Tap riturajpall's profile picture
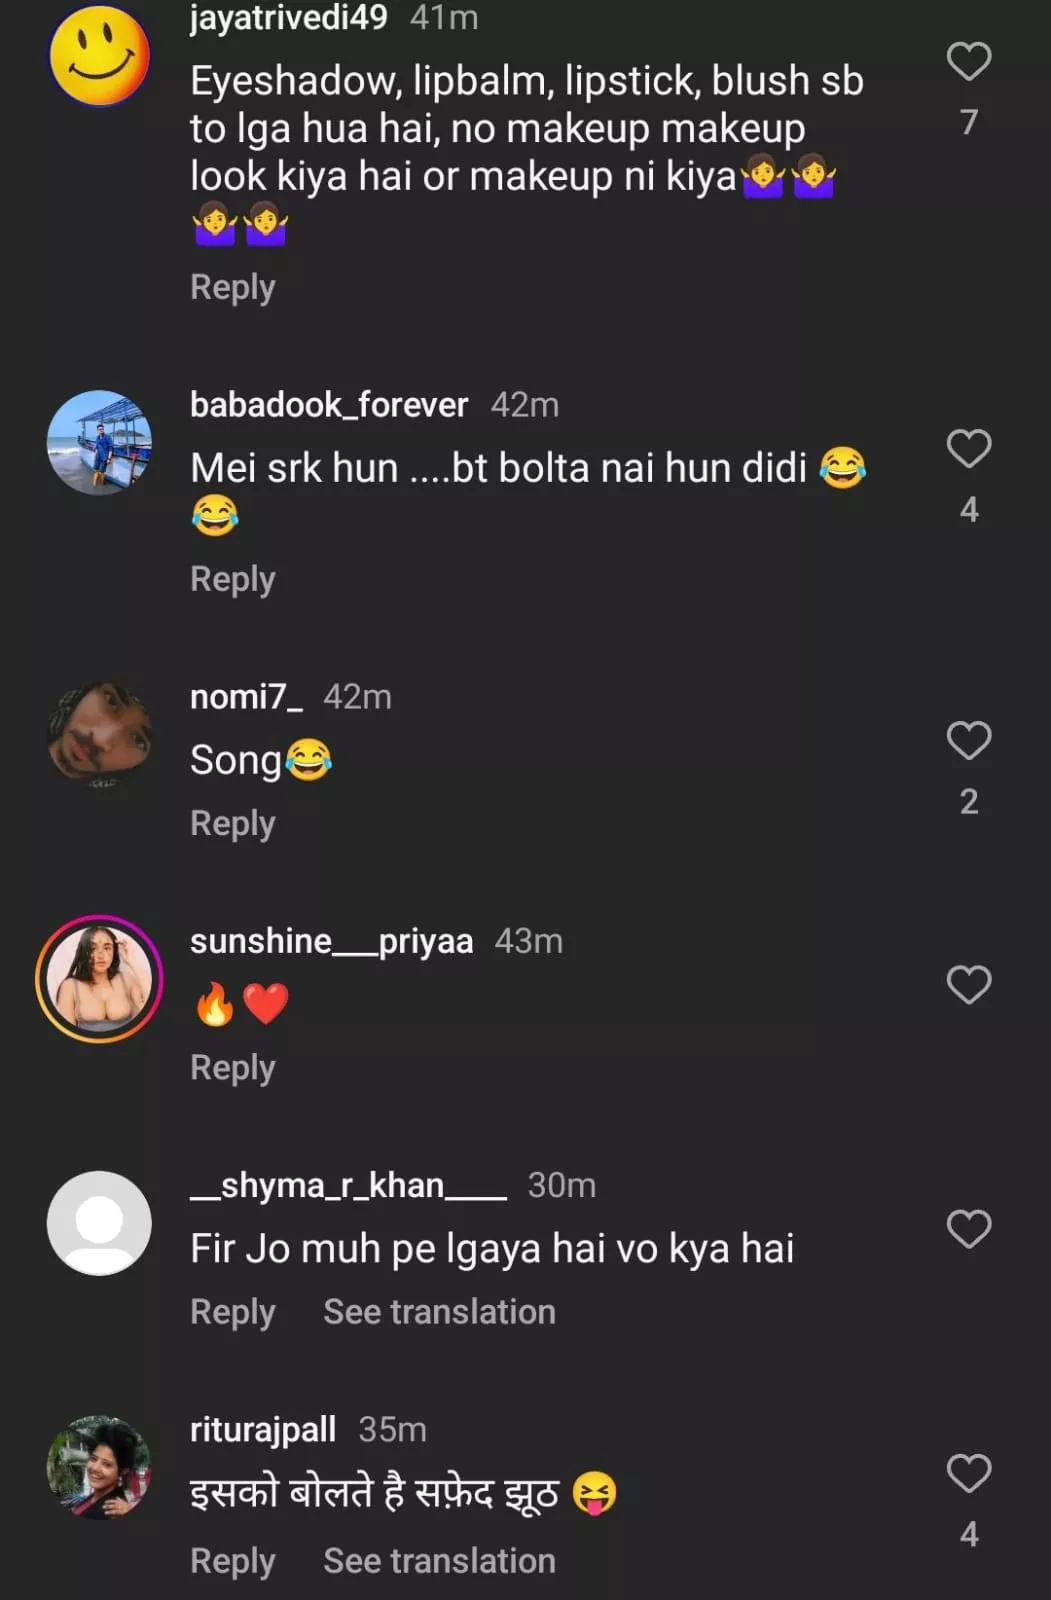Screen dimensions: 1051x1600 tap(99, 1467)
